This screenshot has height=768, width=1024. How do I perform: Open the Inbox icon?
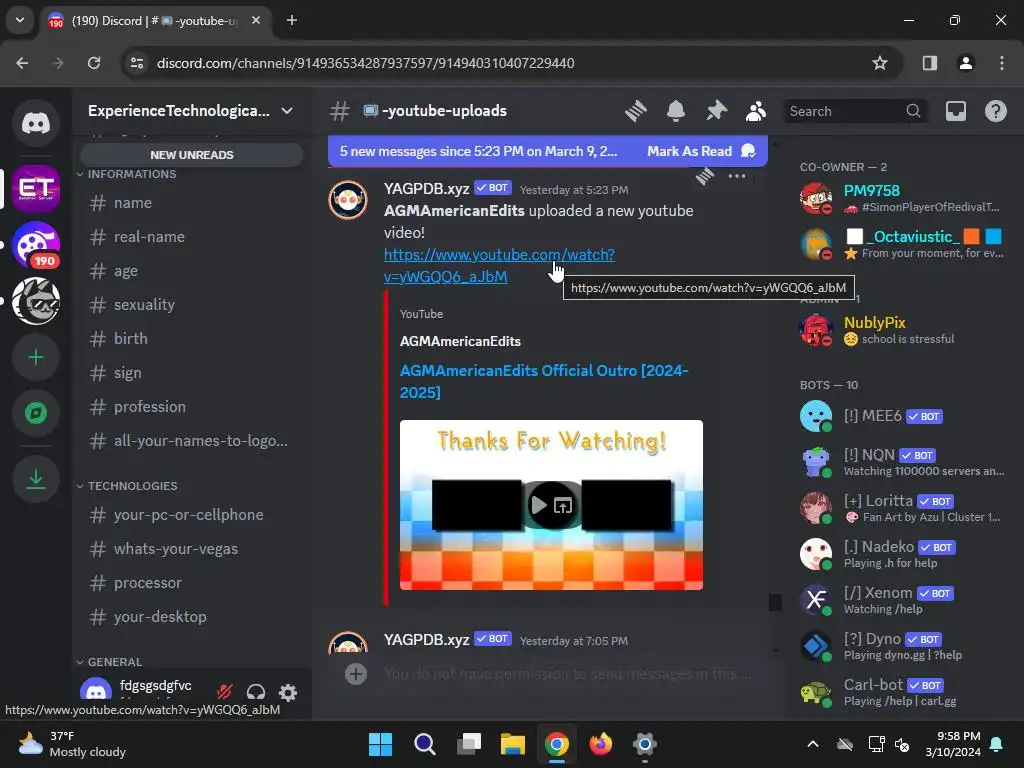955,111
